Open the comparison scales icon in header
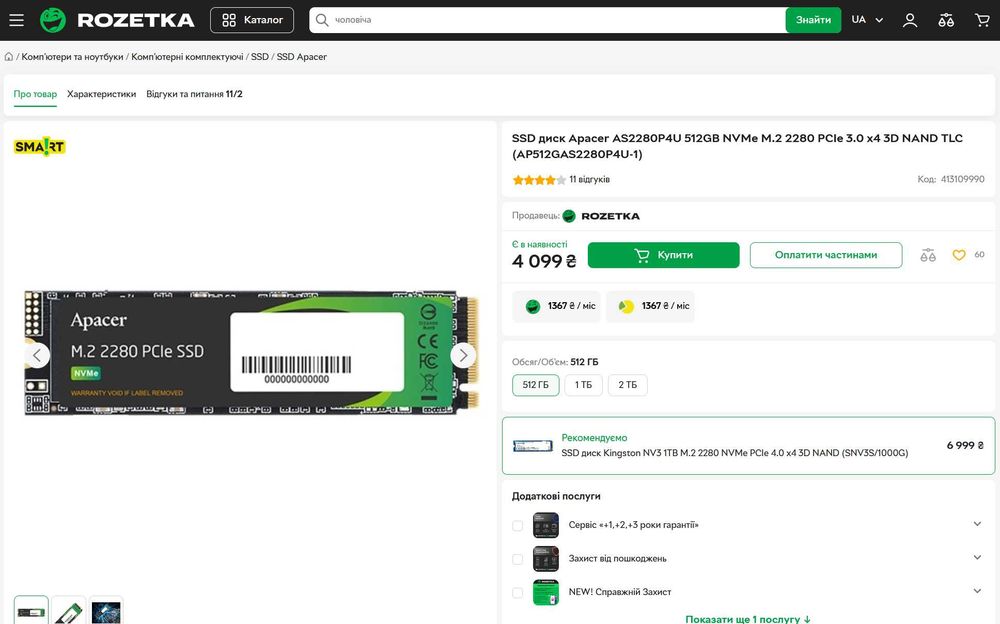The image size is (1000, 624). click(x=946, y=20)
